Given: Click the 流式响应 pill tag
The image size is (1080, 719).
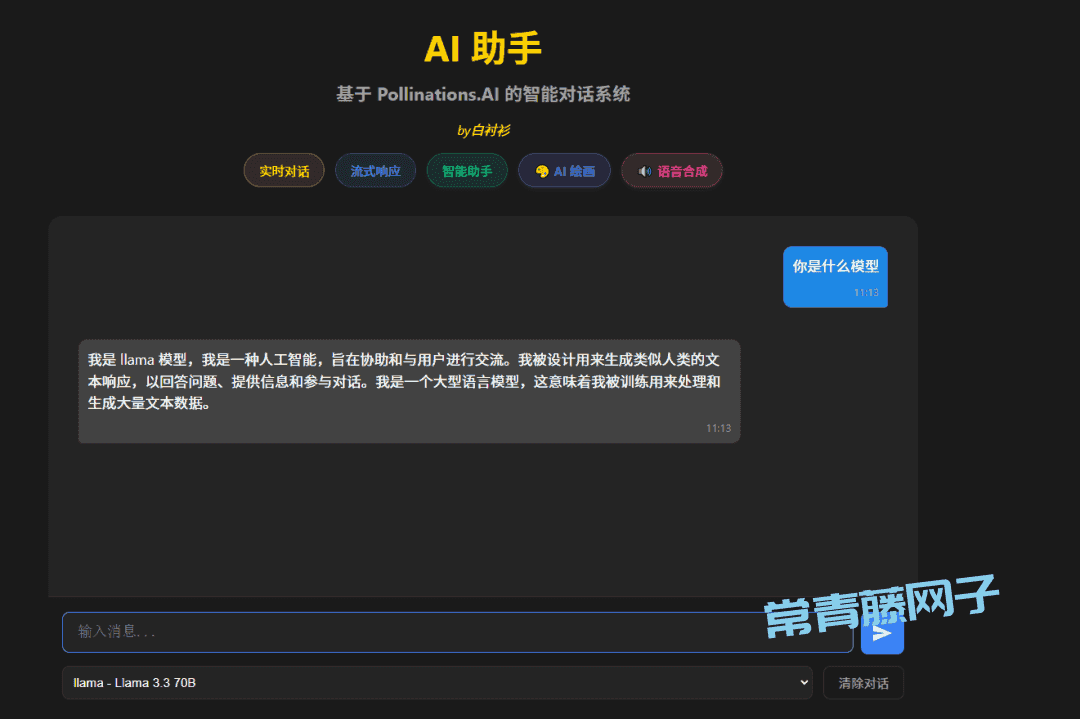Looking at the screenshot, I should coord(375,171).
